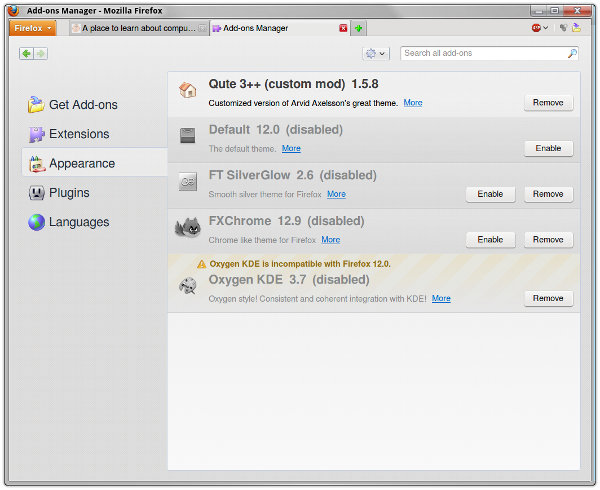Click the Search all add-ons field
The width and height of the screenshot is (600, 490).
(489, 53)
